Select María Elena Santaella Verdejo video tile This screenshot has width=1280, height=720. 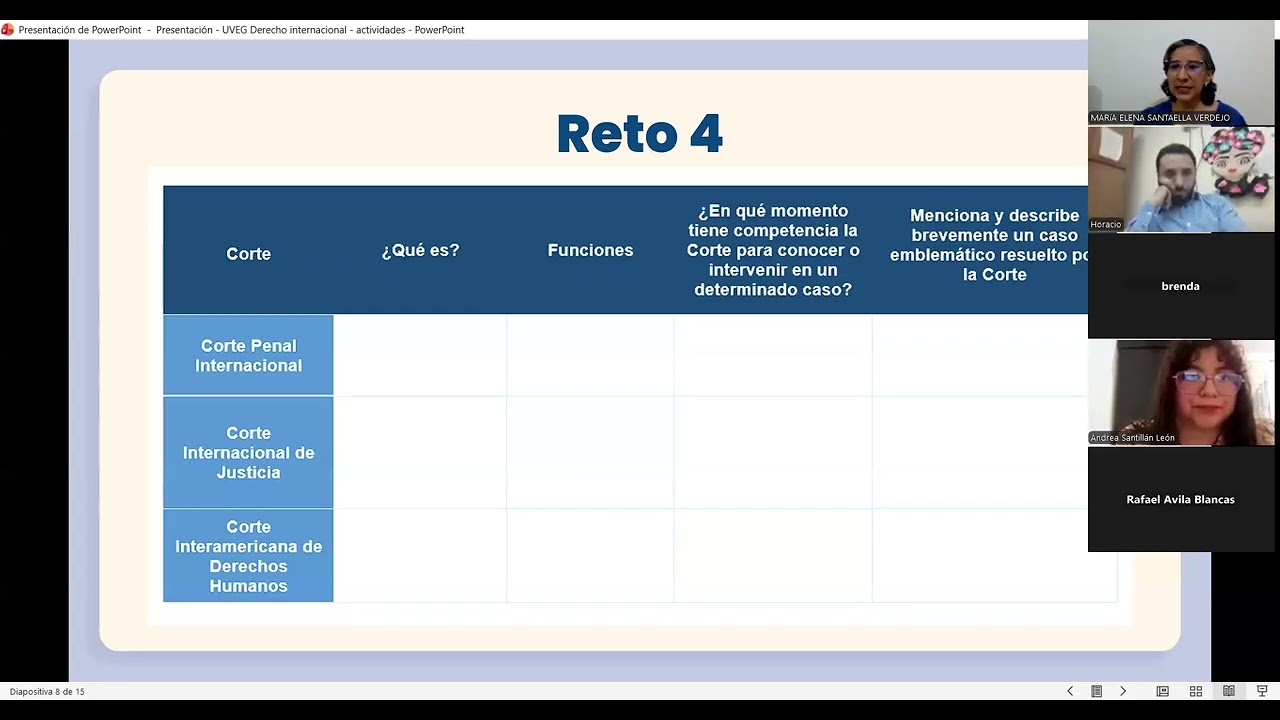1181,72
